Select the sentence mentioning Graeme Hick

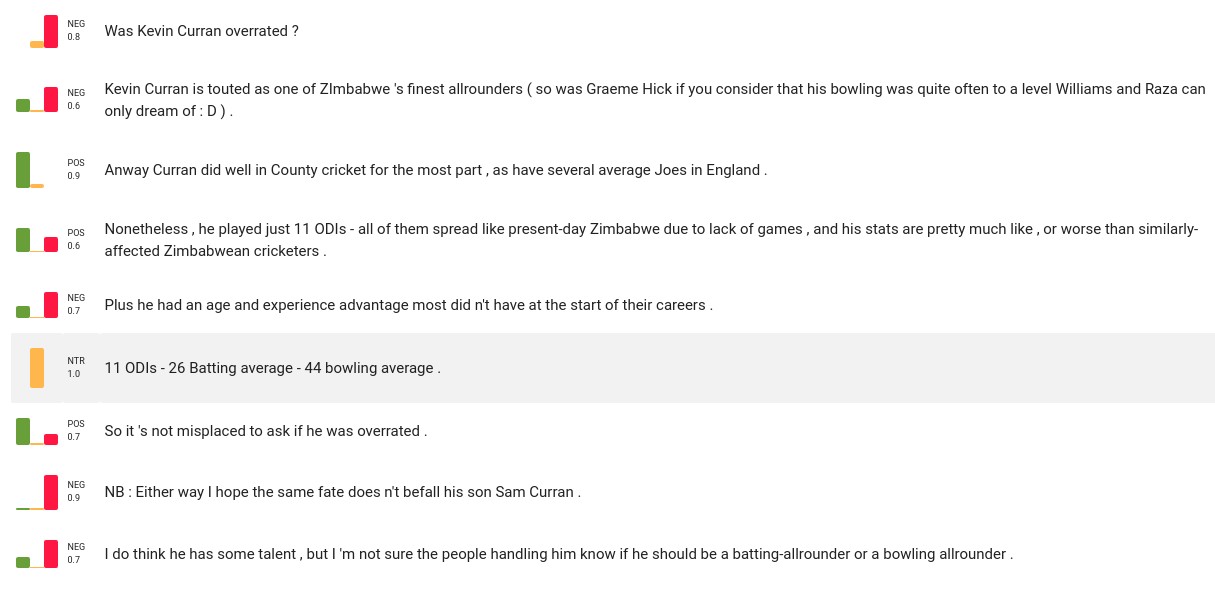point(654,100)
